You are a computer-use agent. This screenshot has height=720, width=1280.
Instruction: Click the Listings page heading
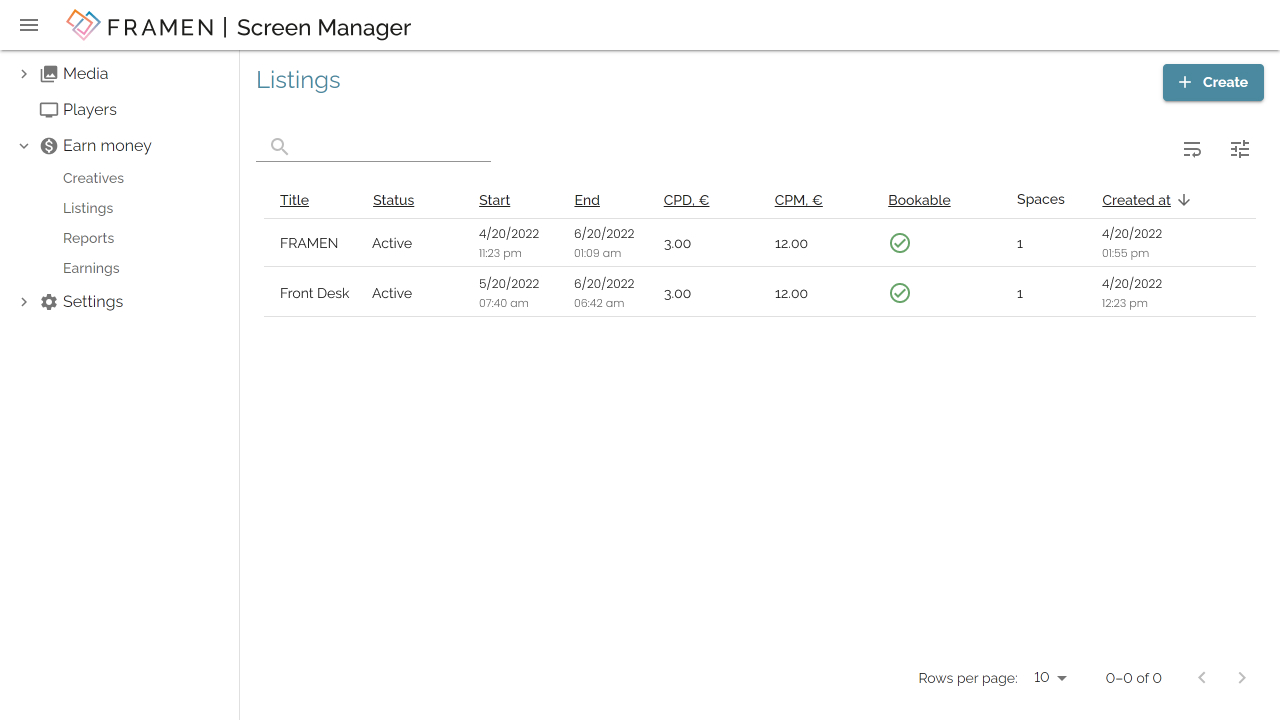coord(298,80)
